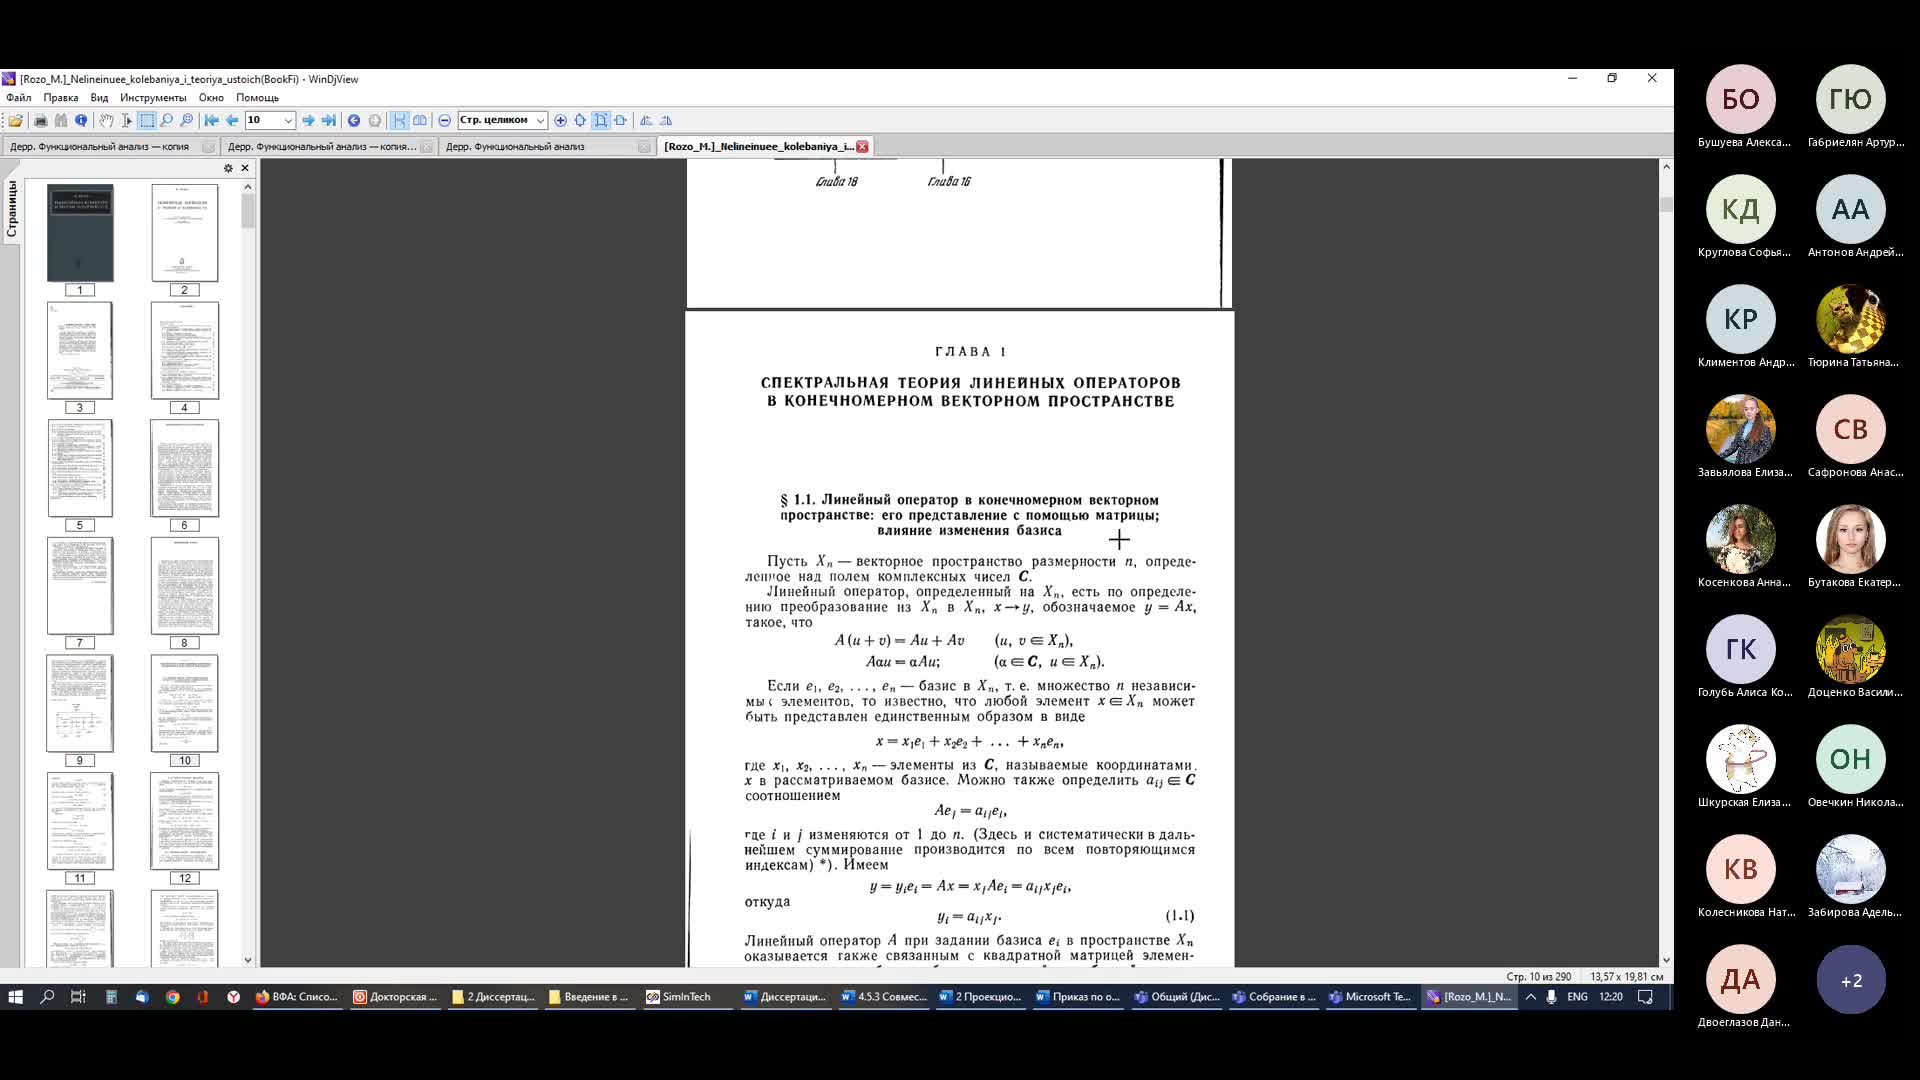Open the Вид menu
The height and width of the screenshot is (1080, 1920).
(99, 98)
